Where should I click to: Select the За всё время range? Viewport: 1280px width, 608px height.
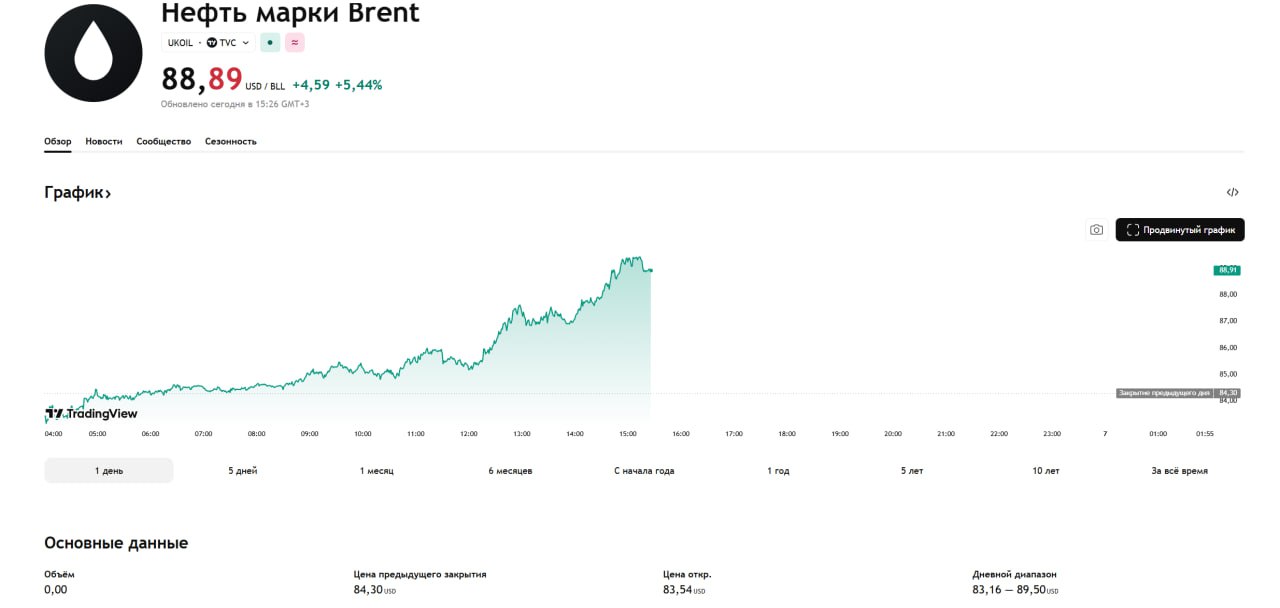tap(1179, 470)
